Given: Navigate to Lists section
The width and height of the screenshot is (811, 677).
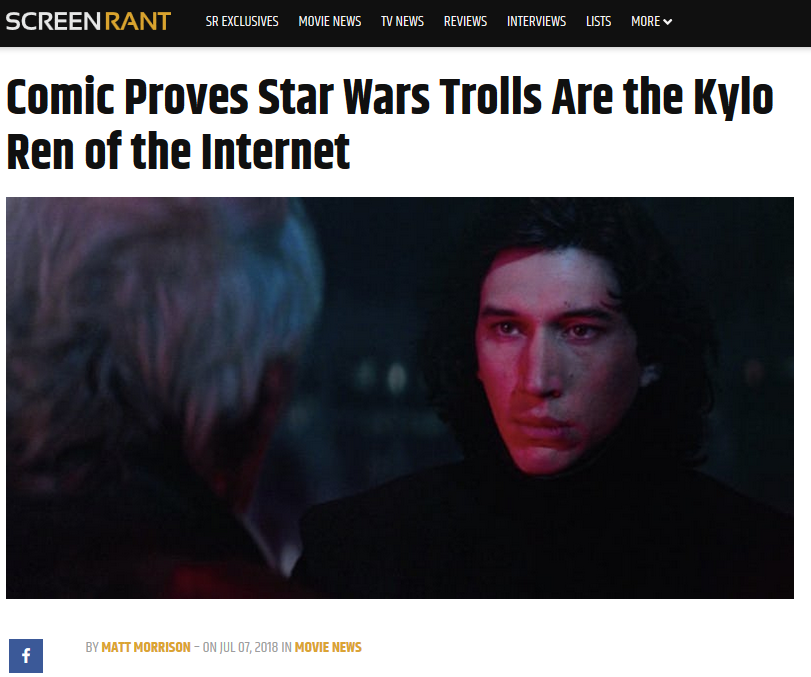Looking at the screenshot, I should [x=598, y=21].
